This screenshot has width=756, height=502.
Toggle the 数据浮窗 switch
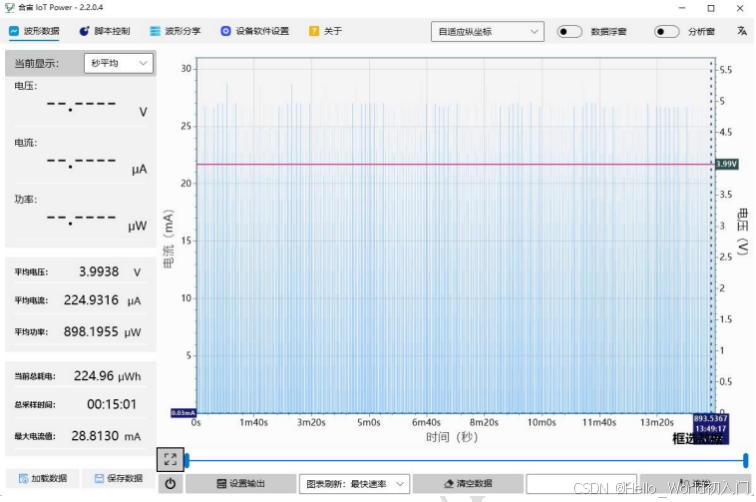point(569,32)
